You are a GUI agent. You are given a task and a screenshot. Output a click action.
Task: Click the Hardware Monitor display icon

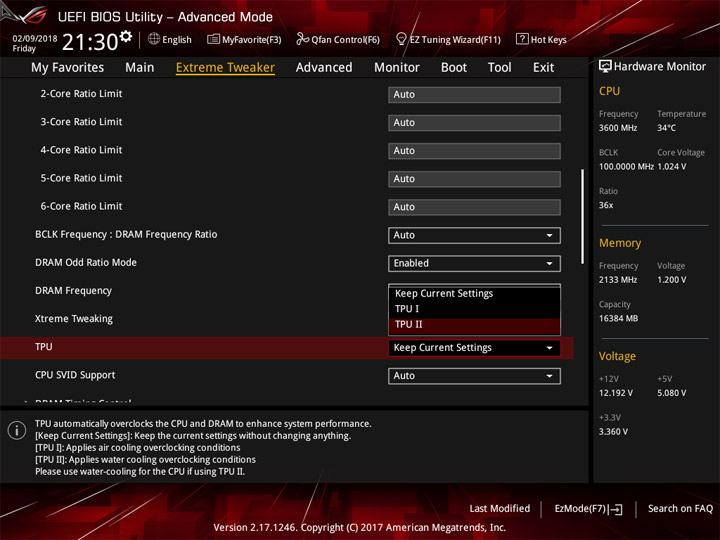tap(605, 66)
